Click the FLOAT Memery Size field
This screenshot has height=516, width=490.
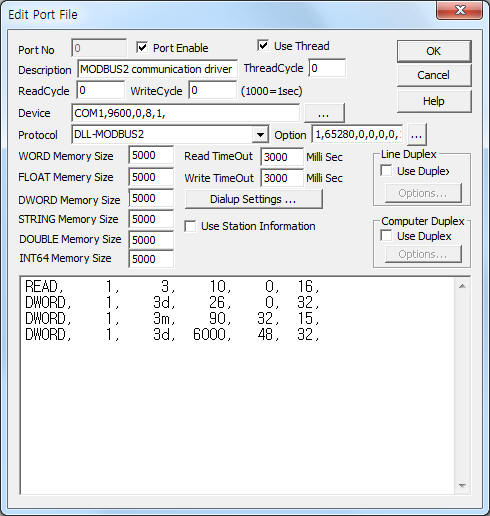(x=151, y=177)
